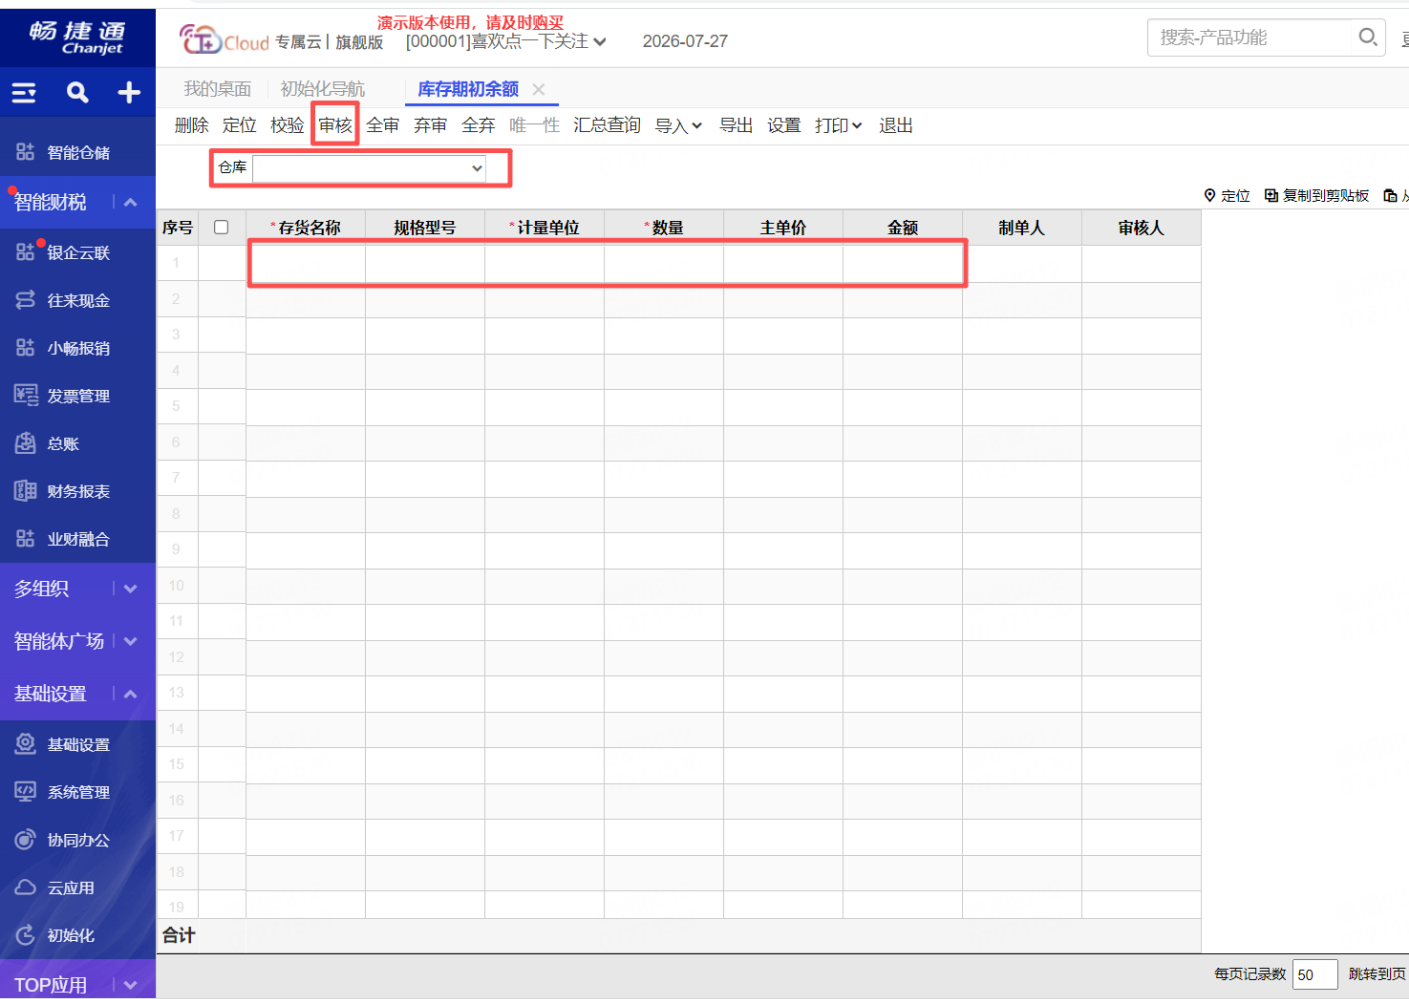
Task: Click the hamburger menu icon in sidebar
Action: point(24,93)
